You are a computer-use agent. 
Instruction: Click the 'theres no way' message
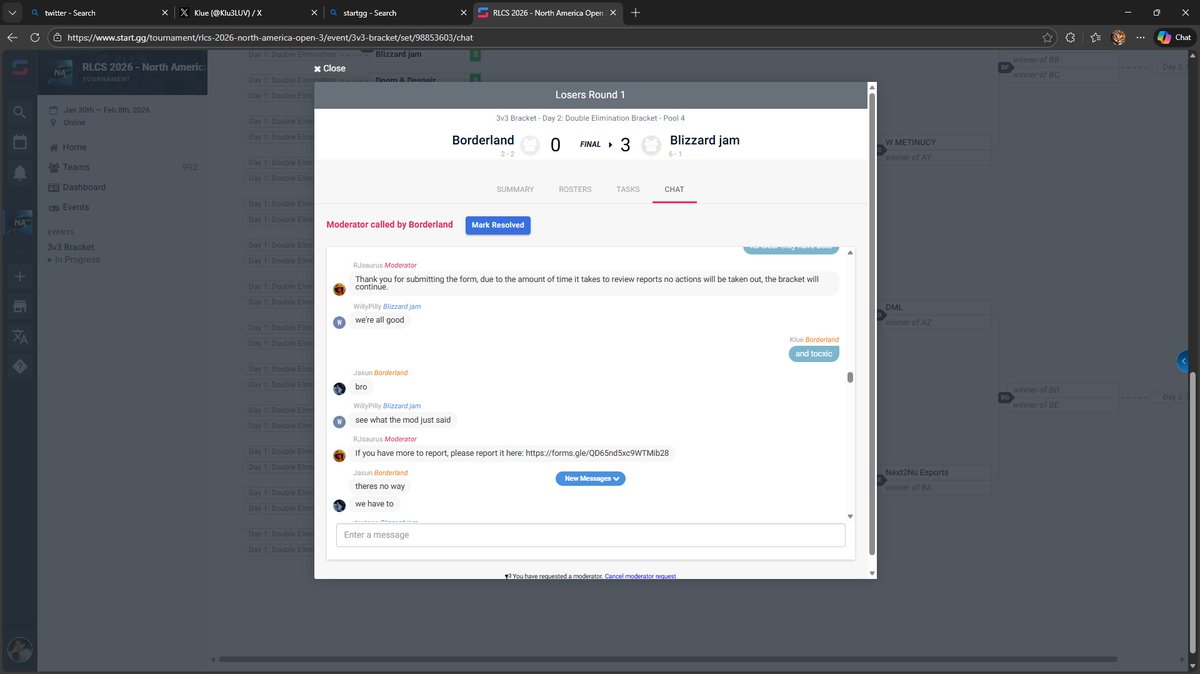pyautogui.click(x=378, y=486)
